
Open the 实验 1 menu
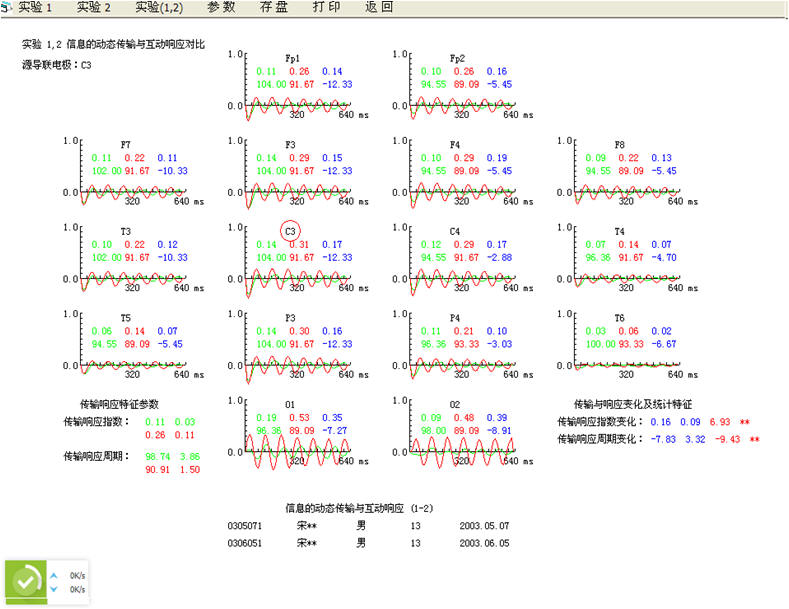point(35,8)
